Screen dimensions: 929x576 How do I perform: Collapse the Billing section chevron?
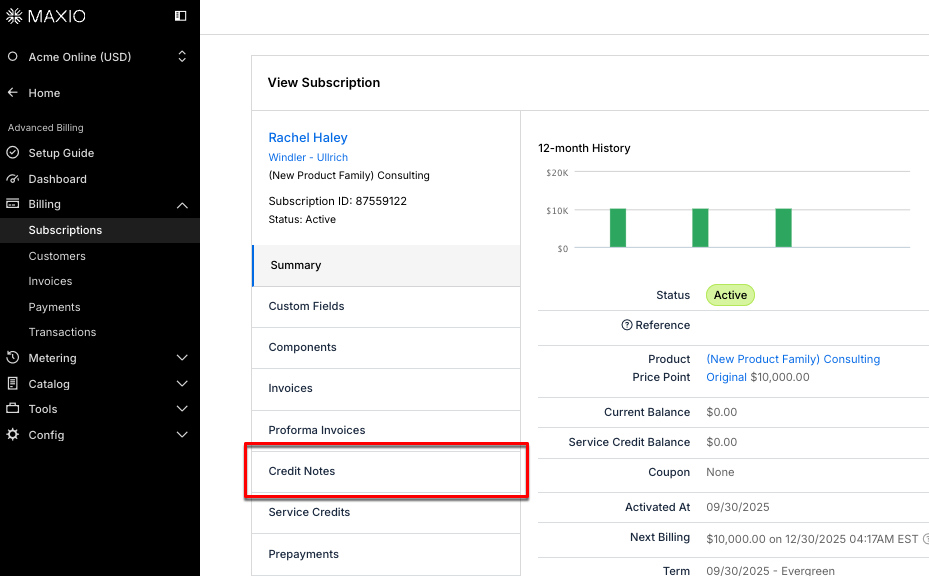[182, 204]
